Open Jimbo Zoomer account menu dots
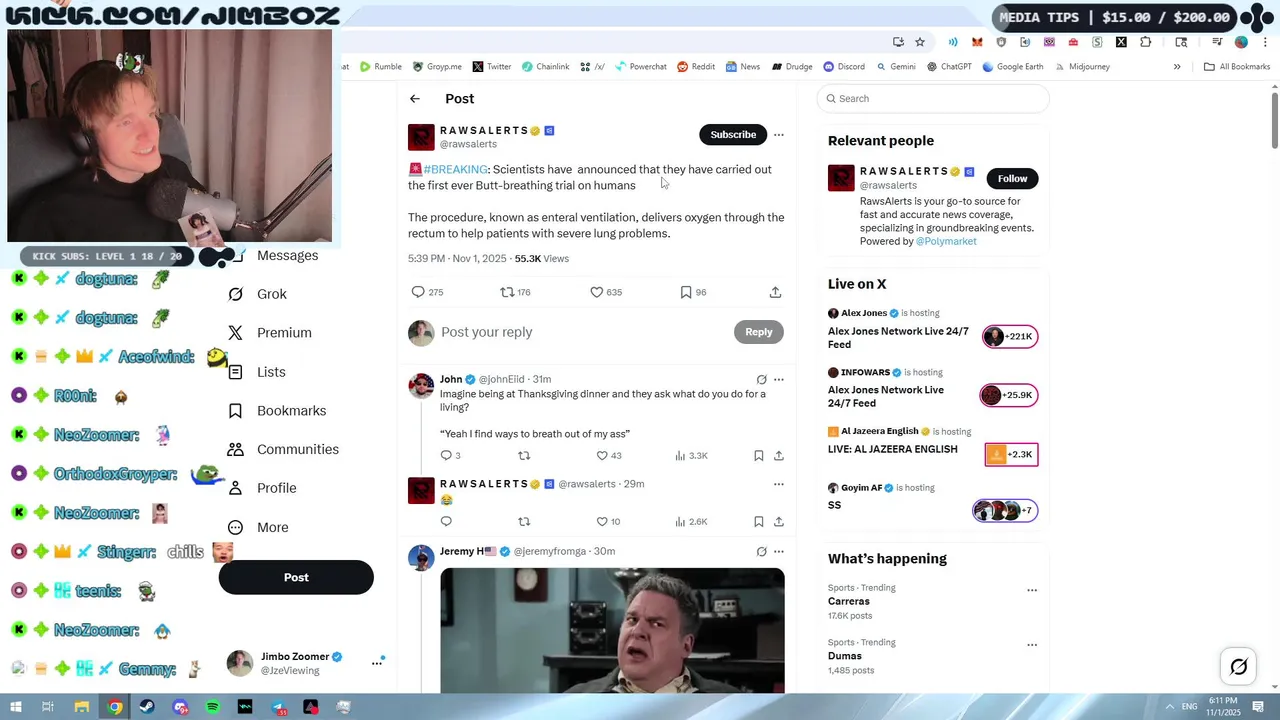1280x720 pixels. tap(377, 663)
